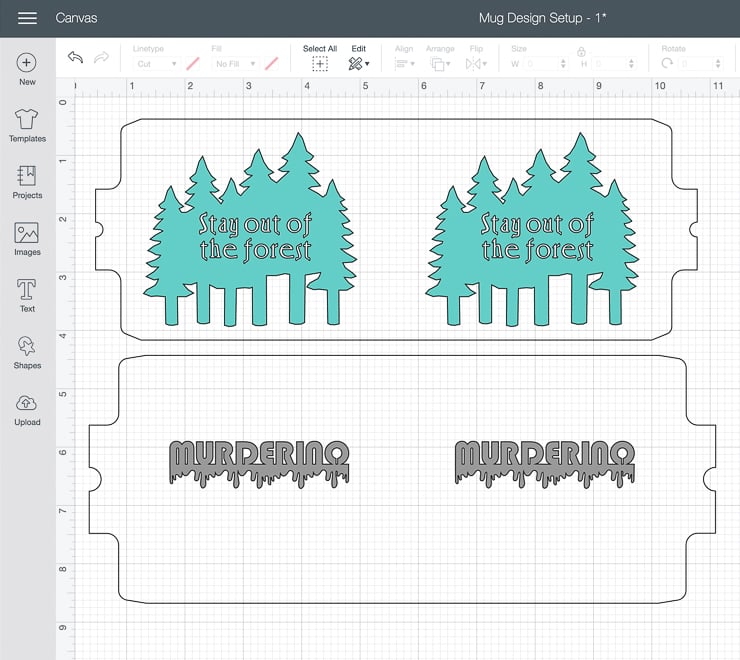Open the Upload panel
Viewport: 740px width, 660px height.
(x=27, y=409)
